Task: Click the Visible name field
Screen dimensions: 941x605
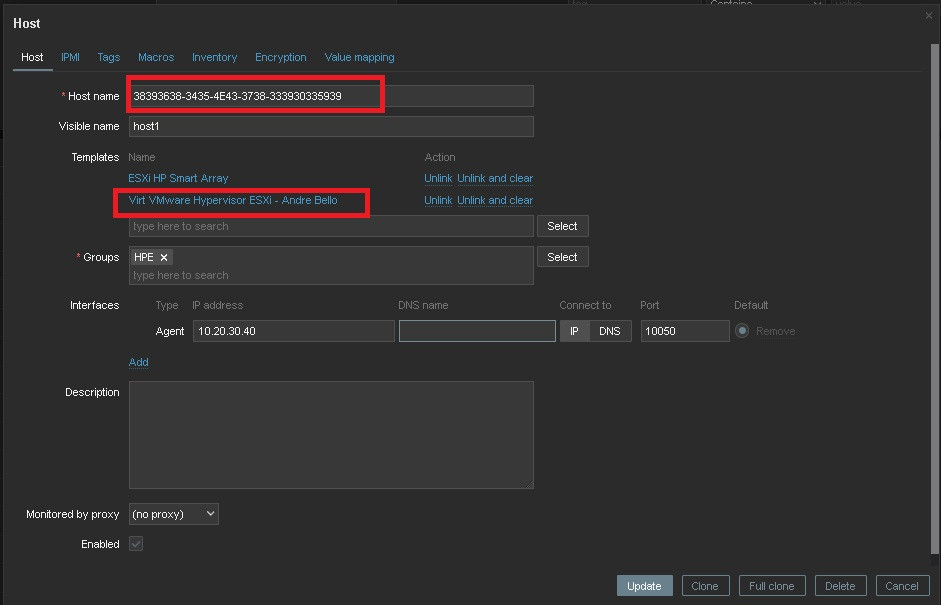Action: (331, 126)
